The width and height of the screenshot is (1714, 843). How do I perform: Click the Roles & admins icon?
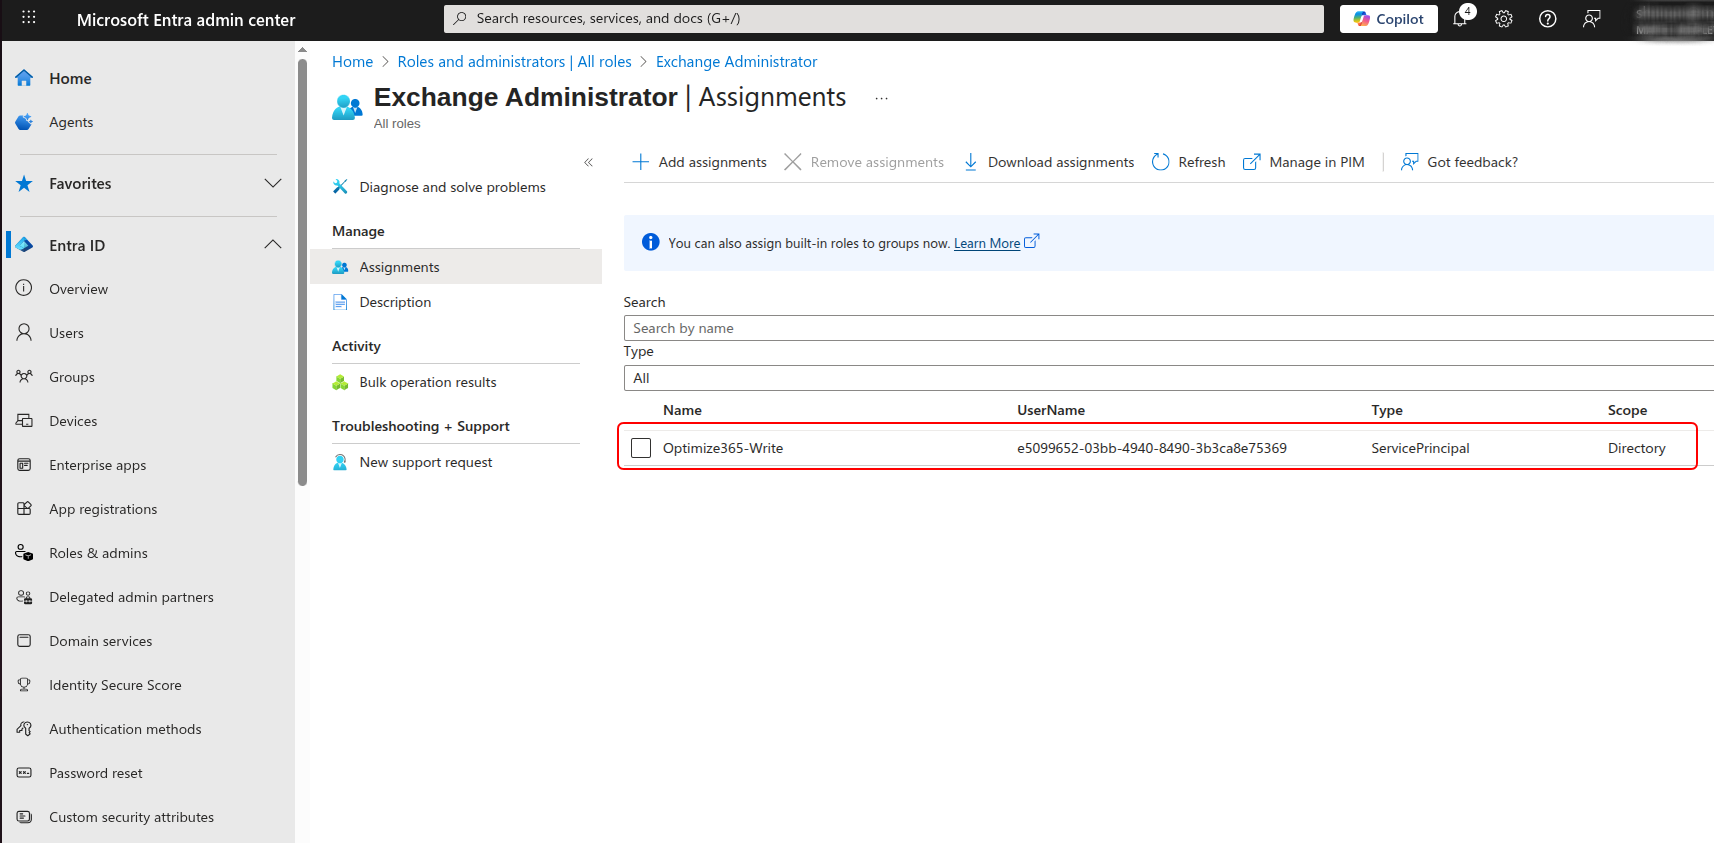click(x=24, y=553)
